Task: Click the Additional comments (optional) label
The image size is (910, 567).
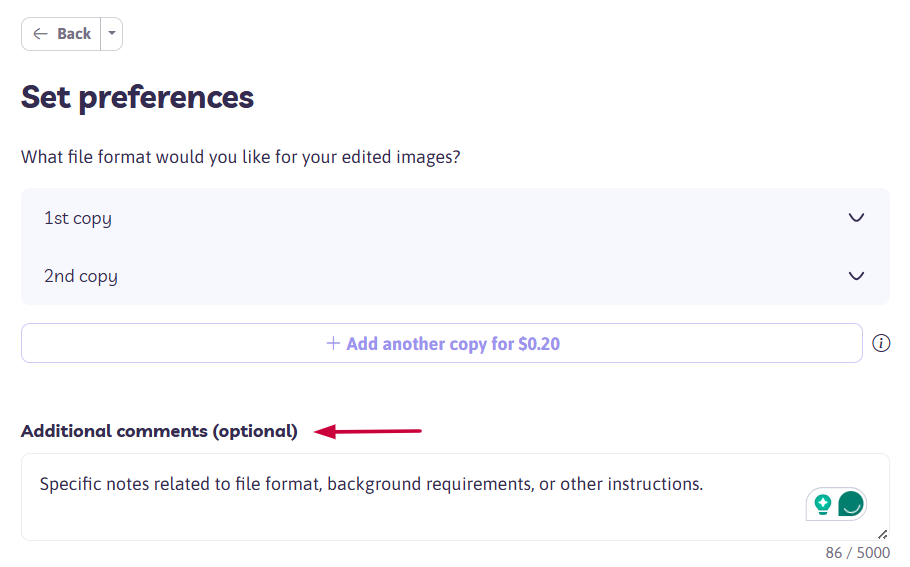Action: click(159, 431)
